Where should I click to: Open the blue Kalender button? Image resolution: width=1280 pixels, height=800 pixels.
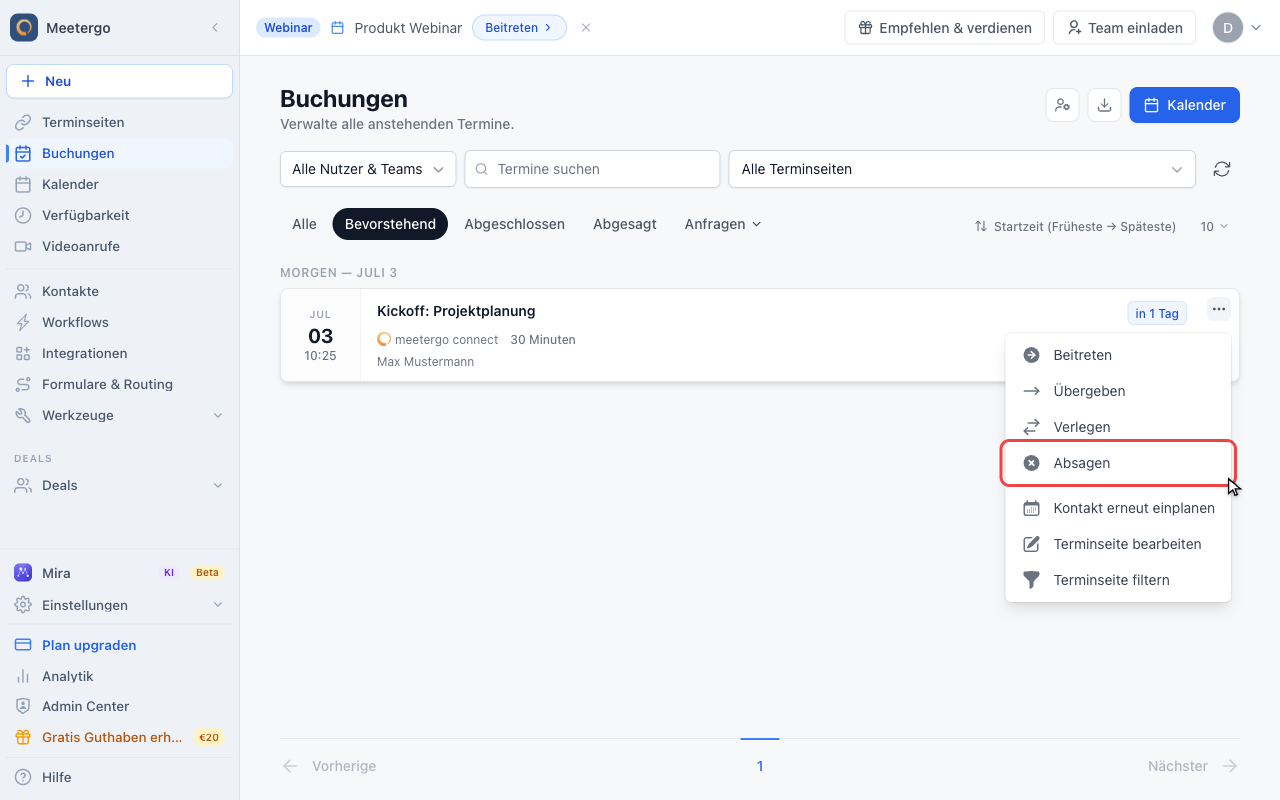[1184, 105]
